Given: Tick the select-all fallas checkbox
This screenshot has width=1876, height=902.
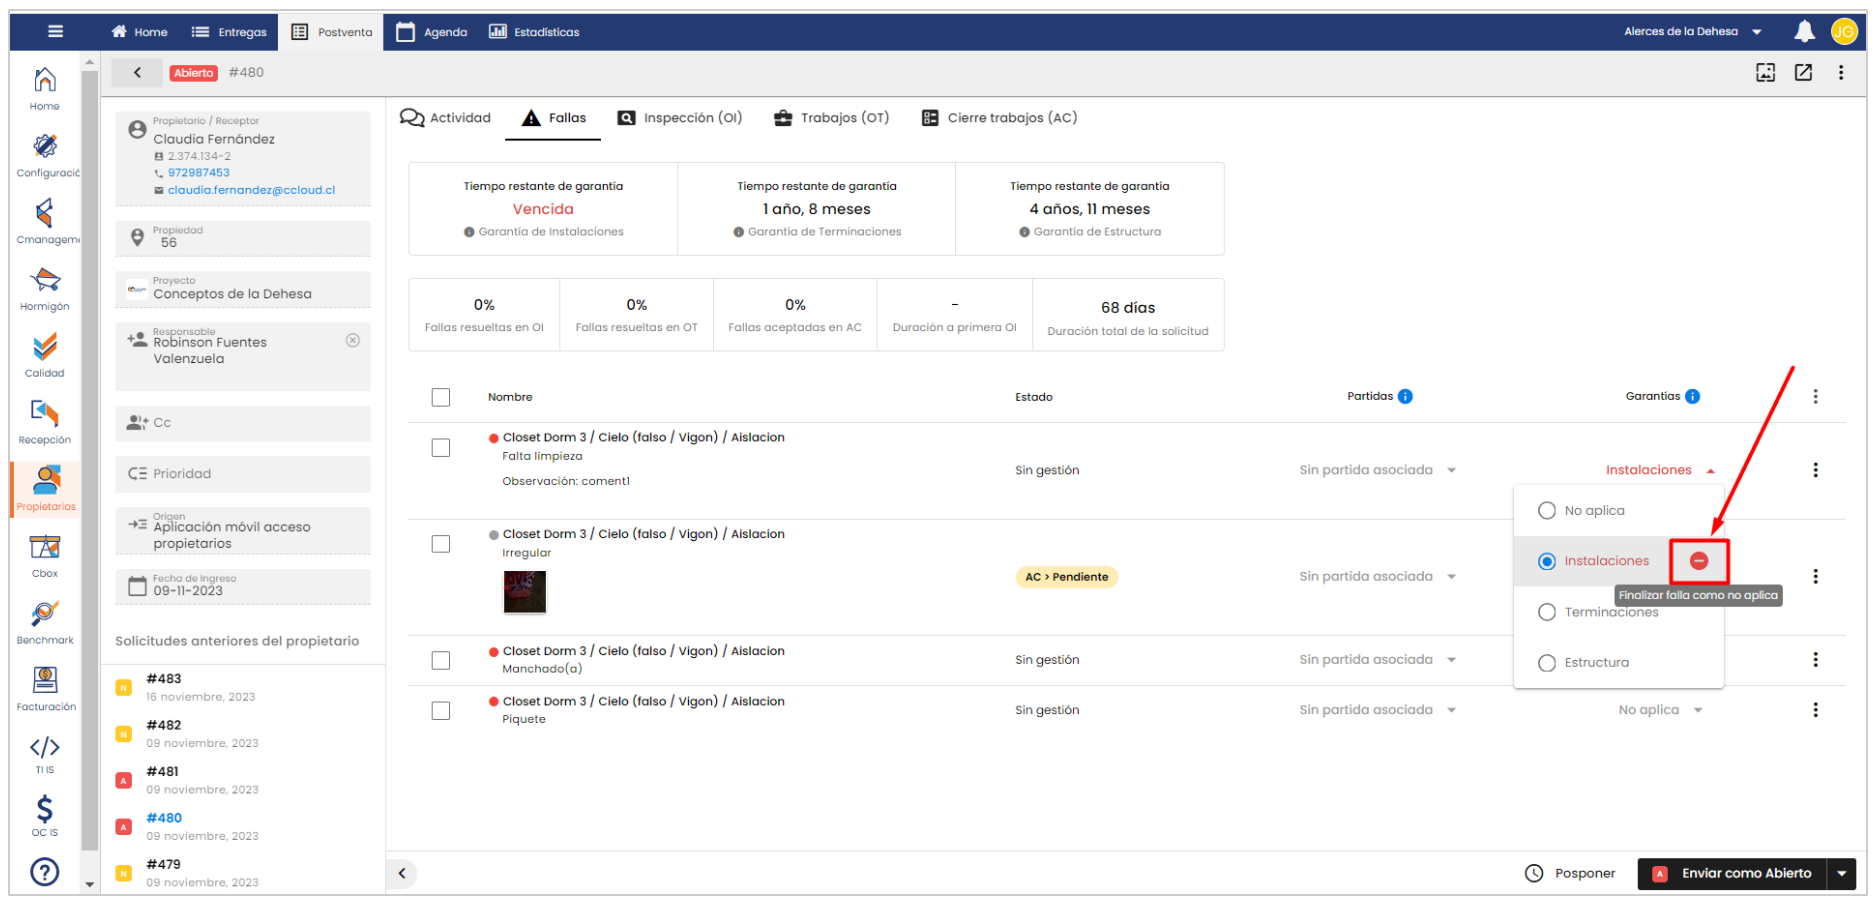Looking at the screenshot, I should [441, 397].
